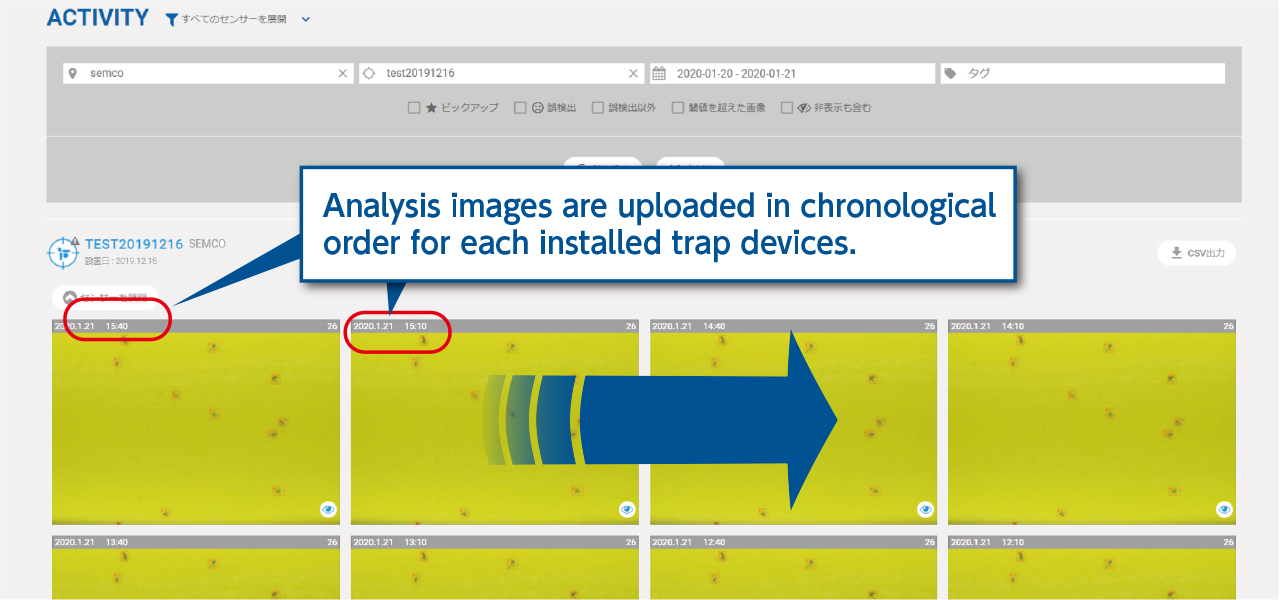Toggle visibility eye on 15:40 image
The height and width of the screenshot is (600, 1280).
(x=328, y=510)
